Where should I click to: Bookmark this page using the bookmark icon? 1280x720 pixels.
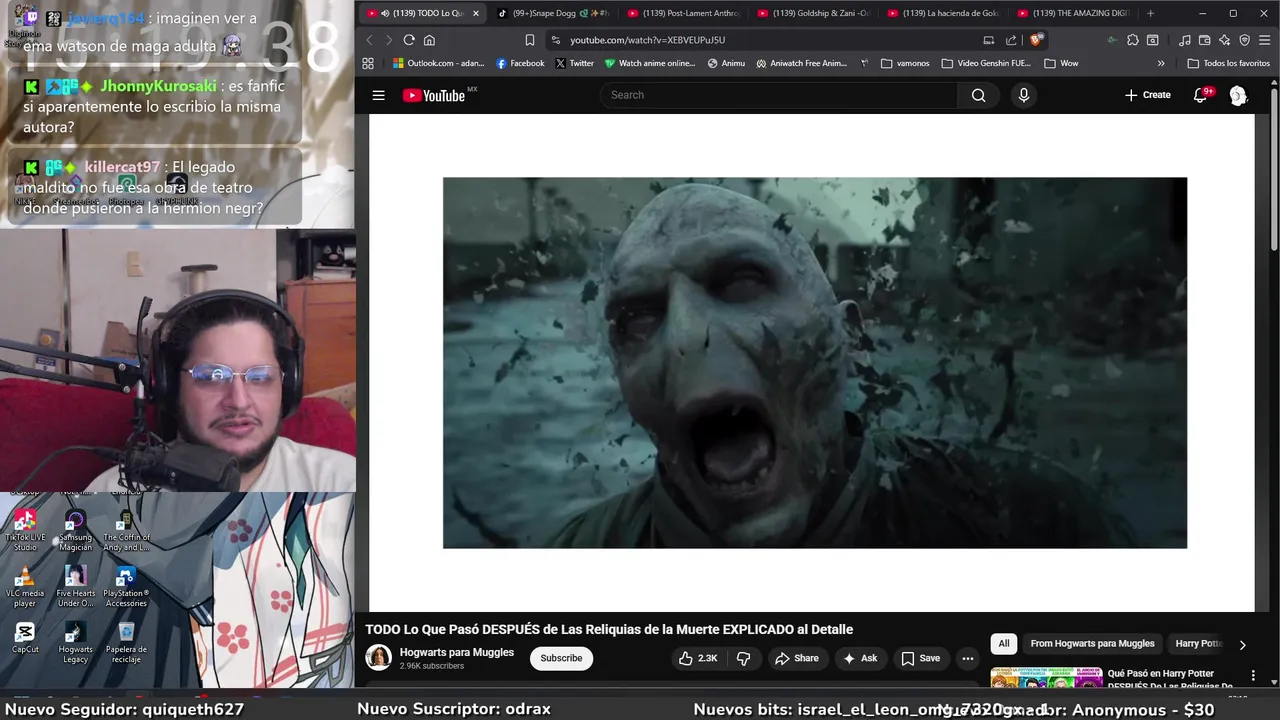coord(530,40)
